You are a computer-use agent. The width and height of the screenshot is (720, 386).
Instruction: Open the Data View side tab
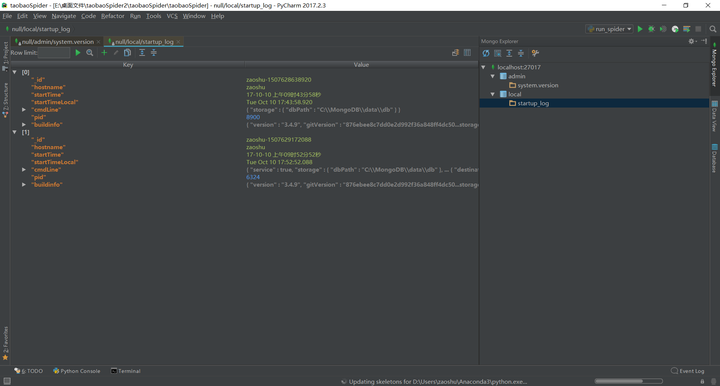[x=714, y=116]
